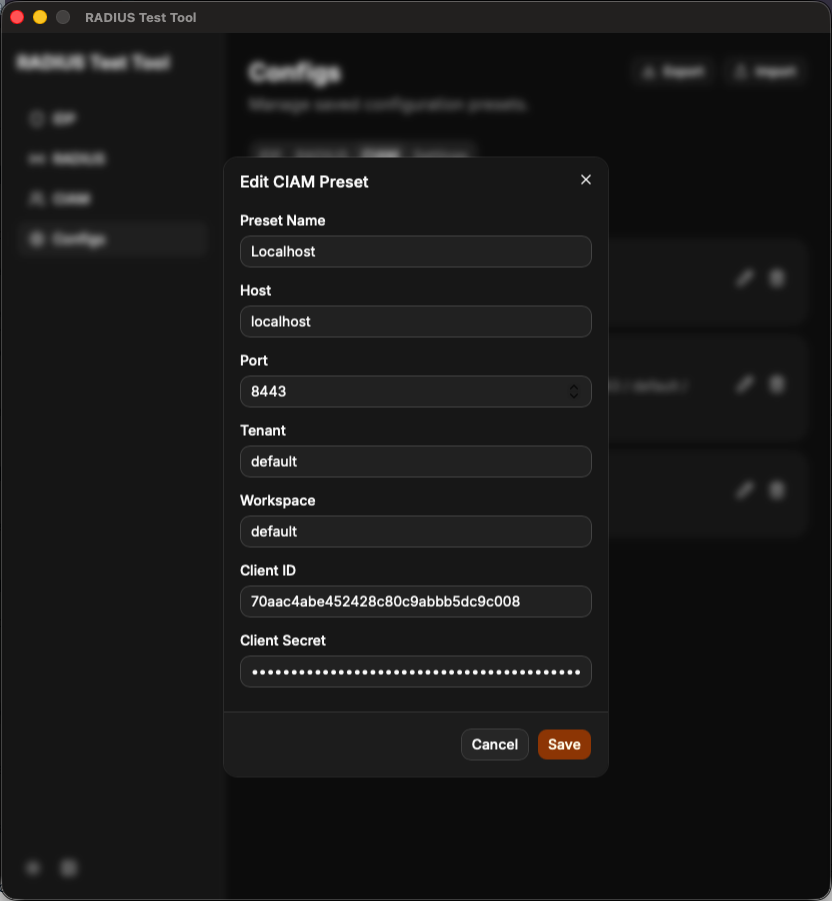Click the Client Secret label
Image resolution: width=832 pixels, height=901 pixels.
283,641
